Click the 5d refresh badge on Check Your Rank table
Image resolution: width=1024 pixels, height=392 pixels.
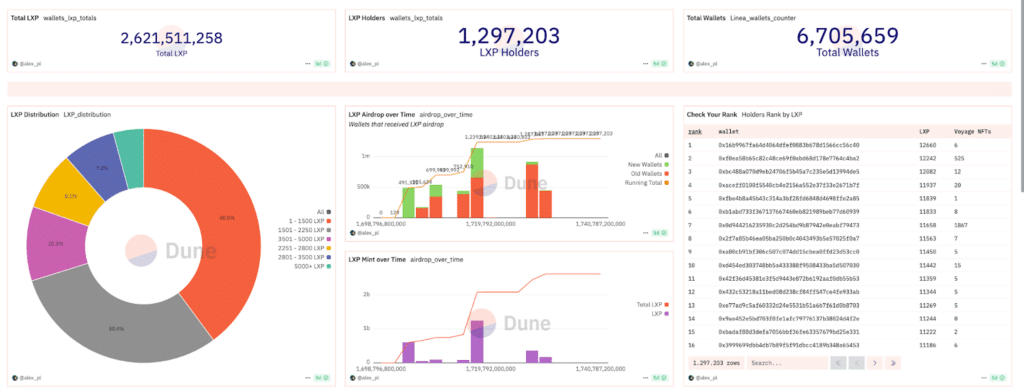[x=998, y=378]
